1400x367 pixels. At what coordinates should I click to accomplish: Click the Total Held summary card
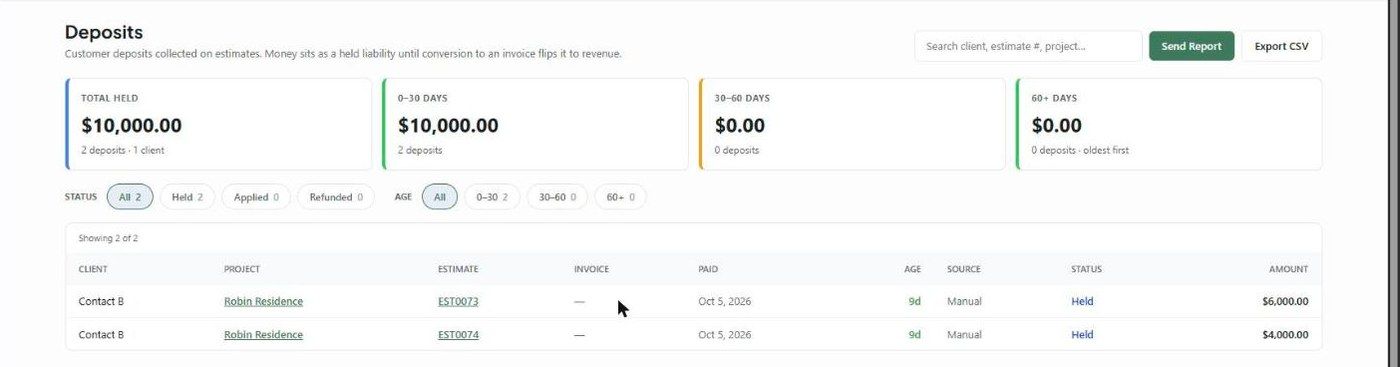218,124
